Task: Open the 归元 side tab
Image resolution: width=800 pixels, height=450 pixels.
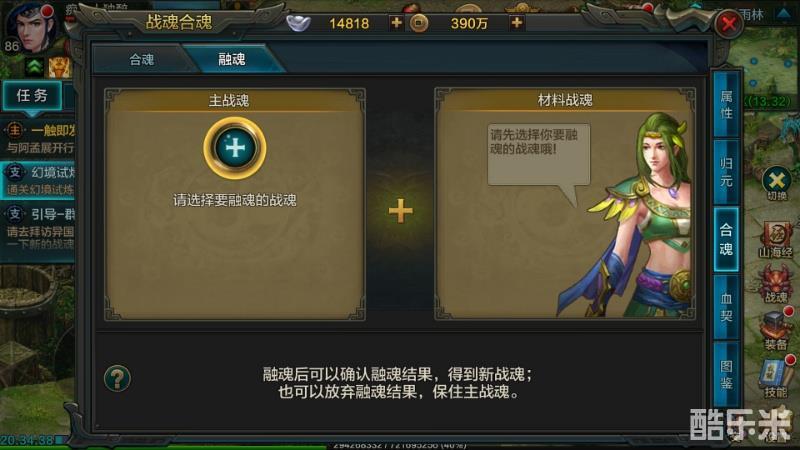Action: 726,172
